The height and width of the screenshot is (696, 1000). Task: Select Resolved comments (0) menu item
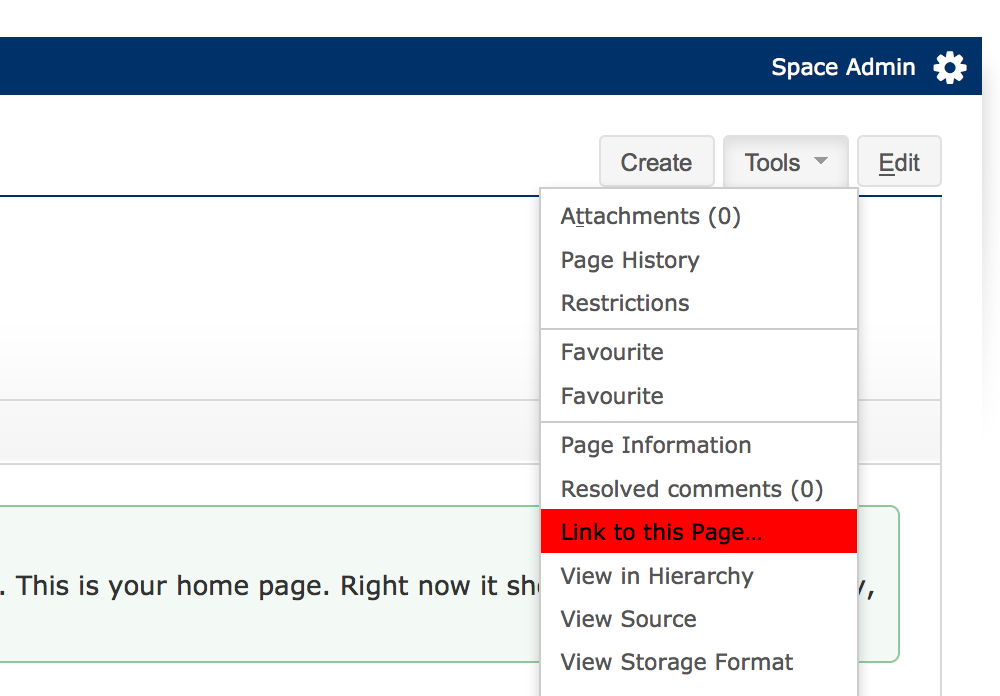(692, 489)
